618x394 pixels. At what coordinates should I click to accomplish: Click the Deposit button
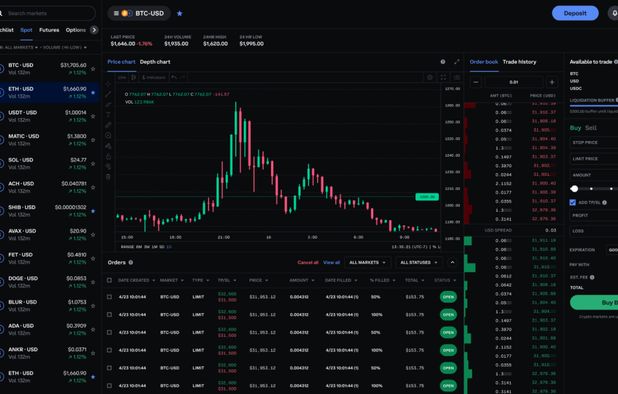(575, 13)
